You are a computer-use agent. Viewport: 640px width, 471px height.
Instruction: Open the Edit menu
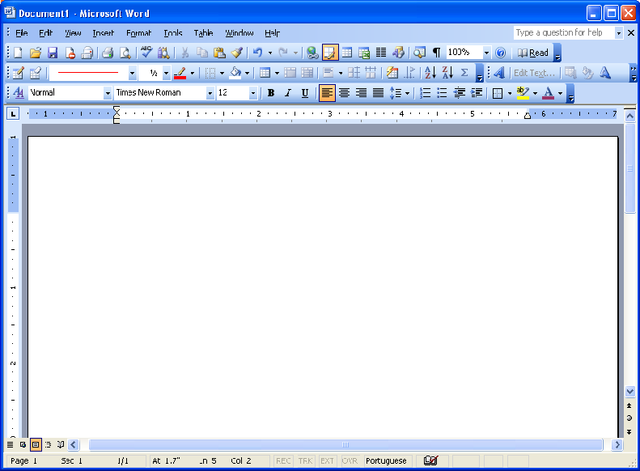[46, 33]
